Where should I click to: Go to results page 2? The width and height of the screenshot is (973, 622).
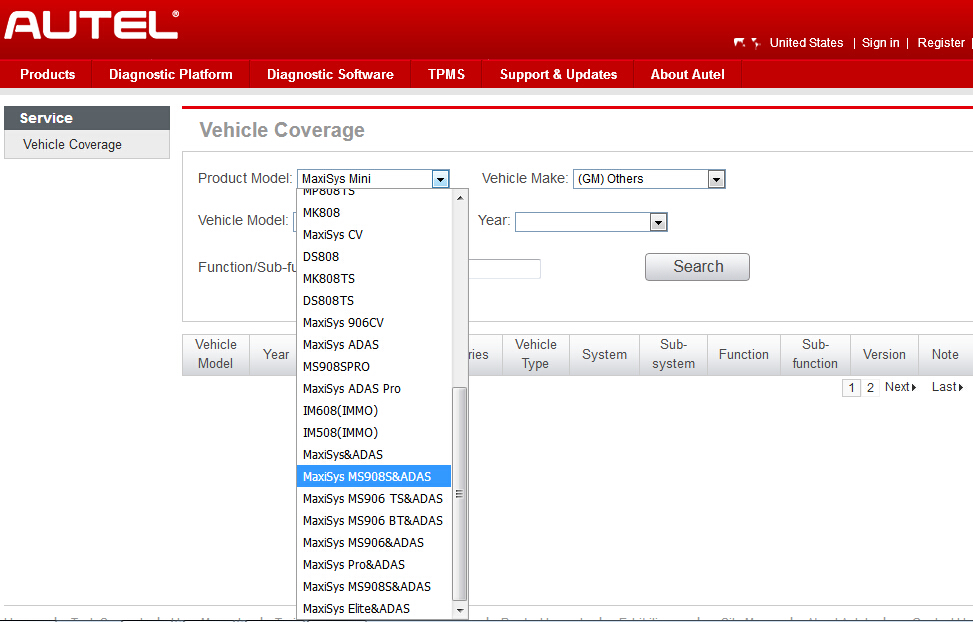(870, 387)
